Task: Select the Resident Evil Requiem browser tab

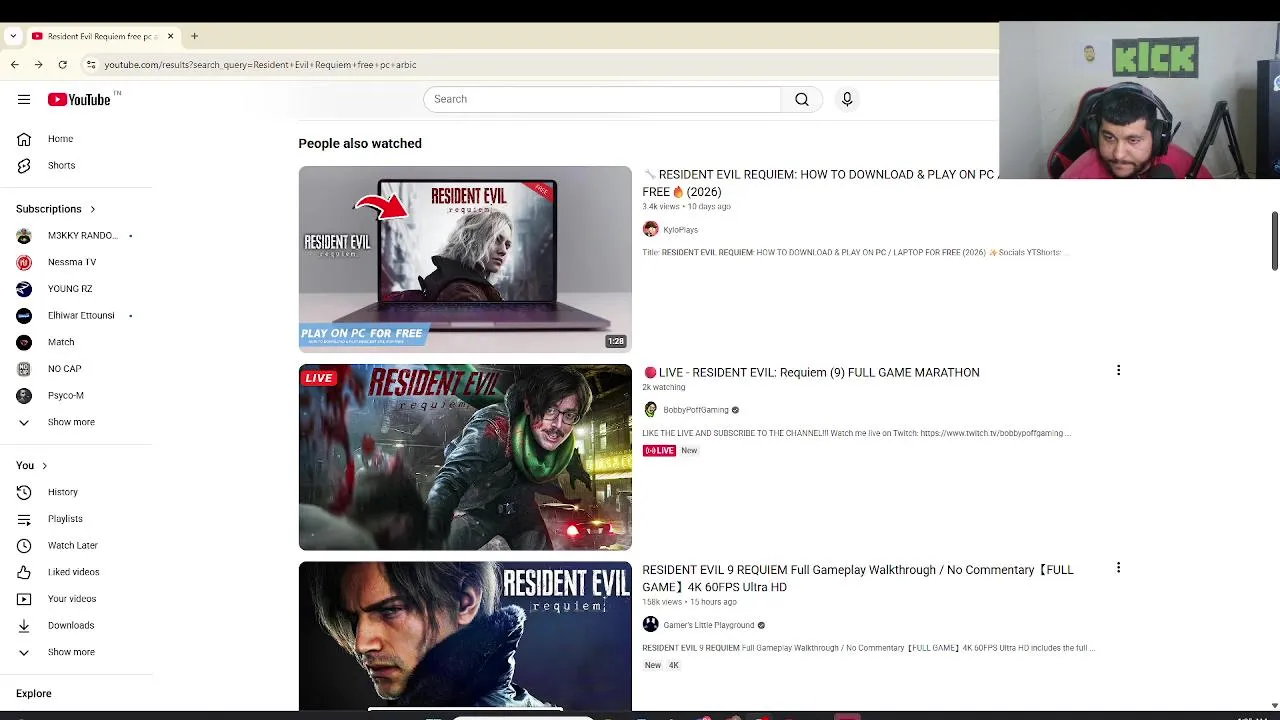Action: [102, 36]
